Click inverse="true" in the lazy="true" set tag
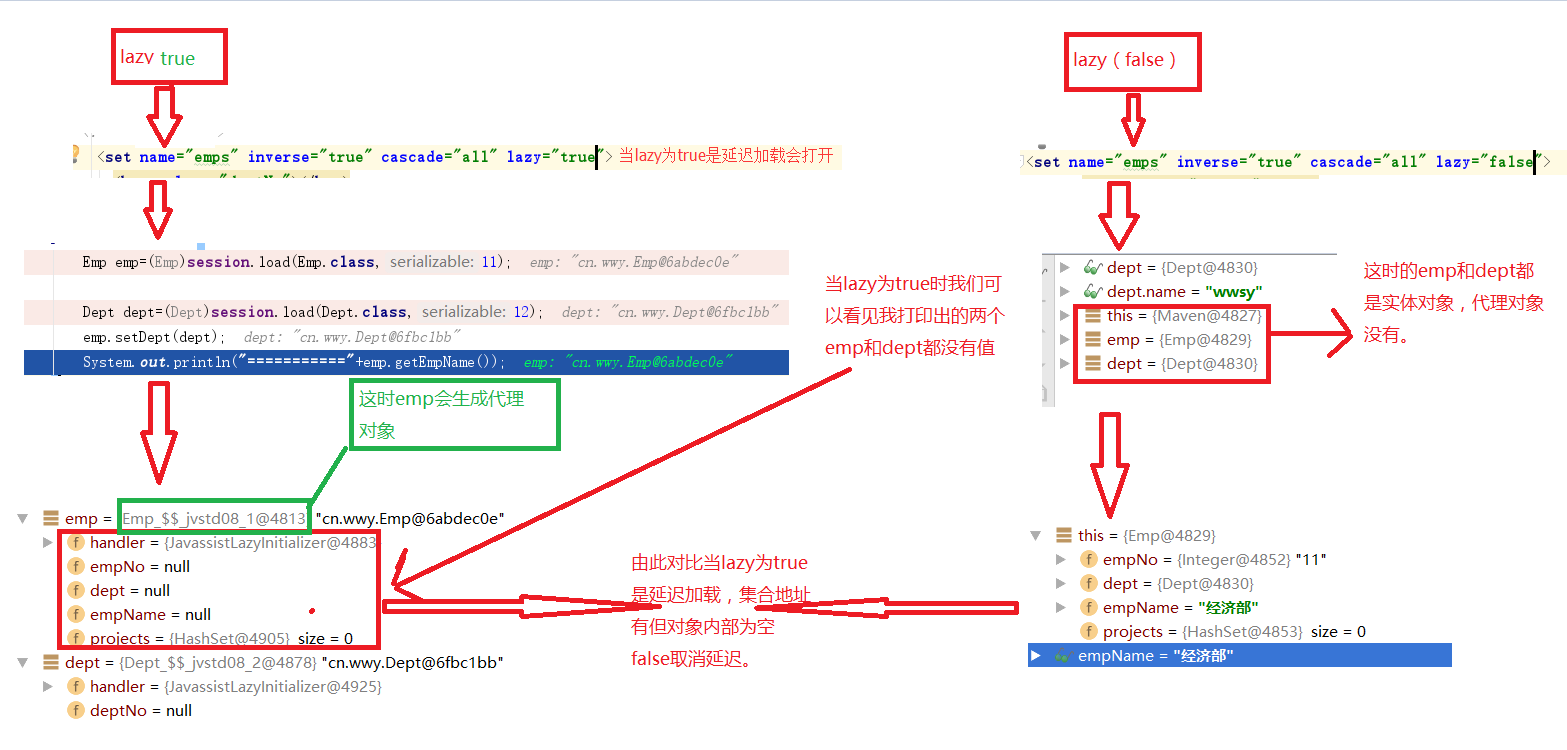 (310, 157)
